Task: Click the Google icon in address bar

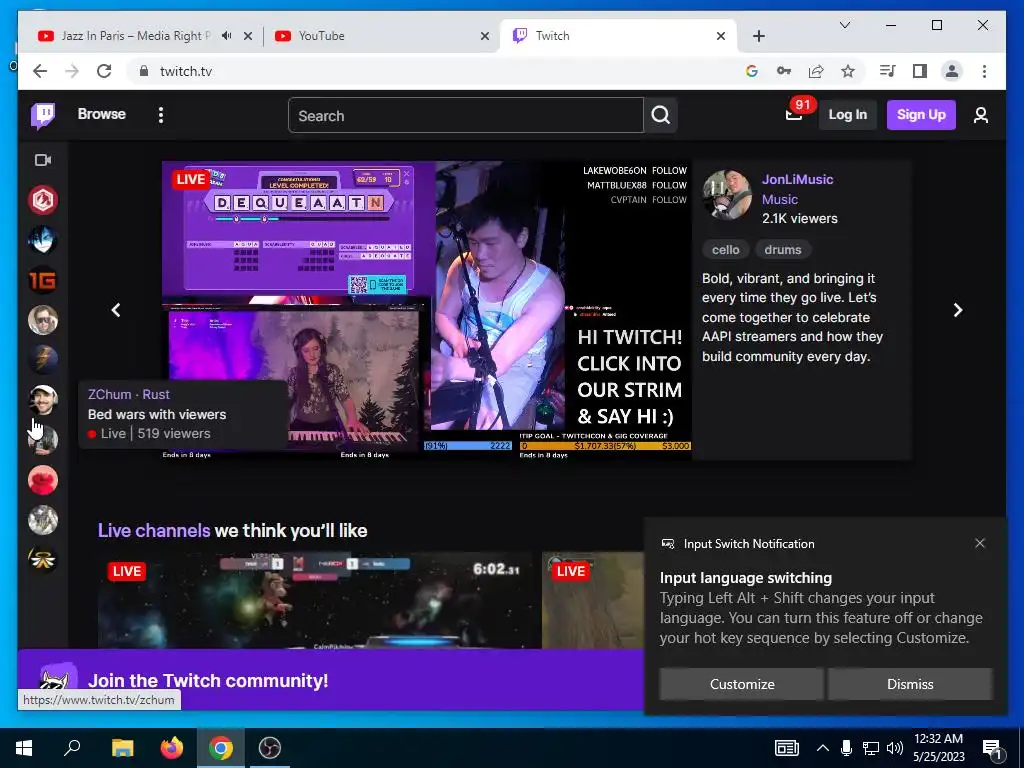Action: tap(752, 71)
